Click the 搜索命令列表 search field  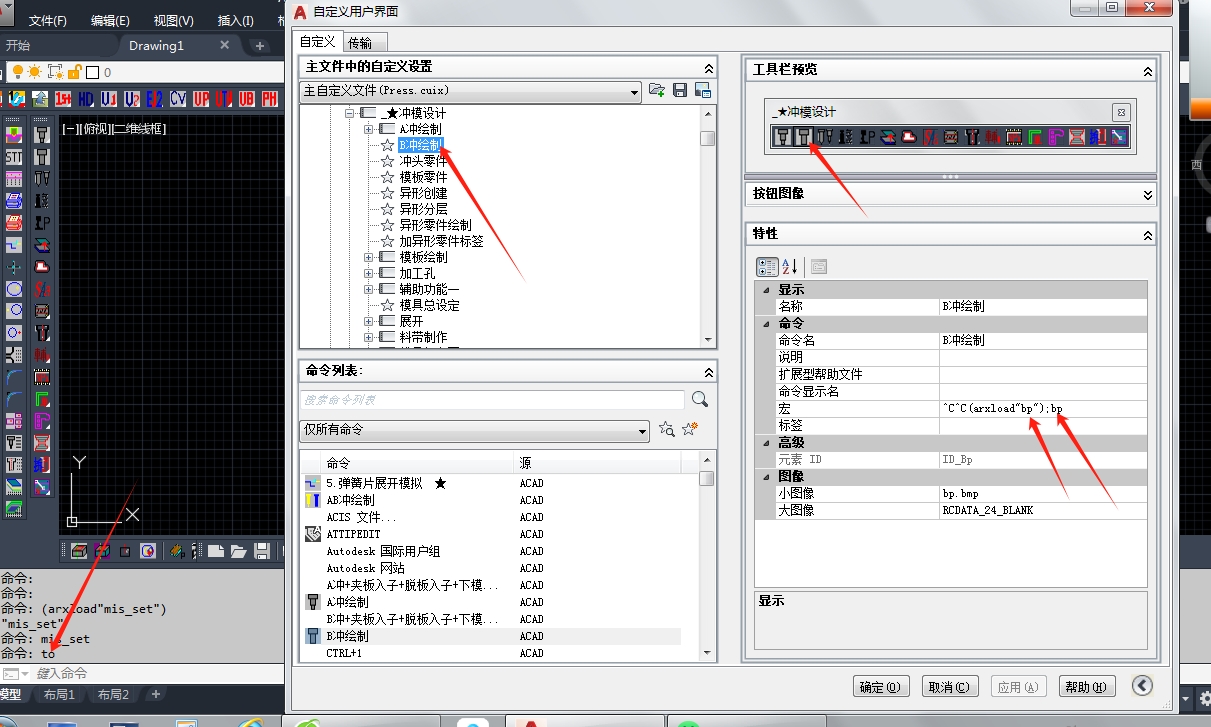492,399
